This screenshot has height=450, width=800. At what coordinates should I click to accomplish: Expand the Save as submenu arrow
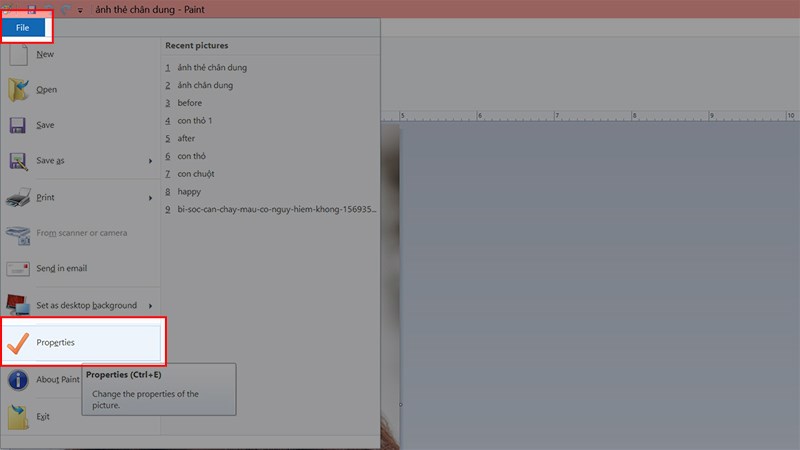tap(151, 161)
